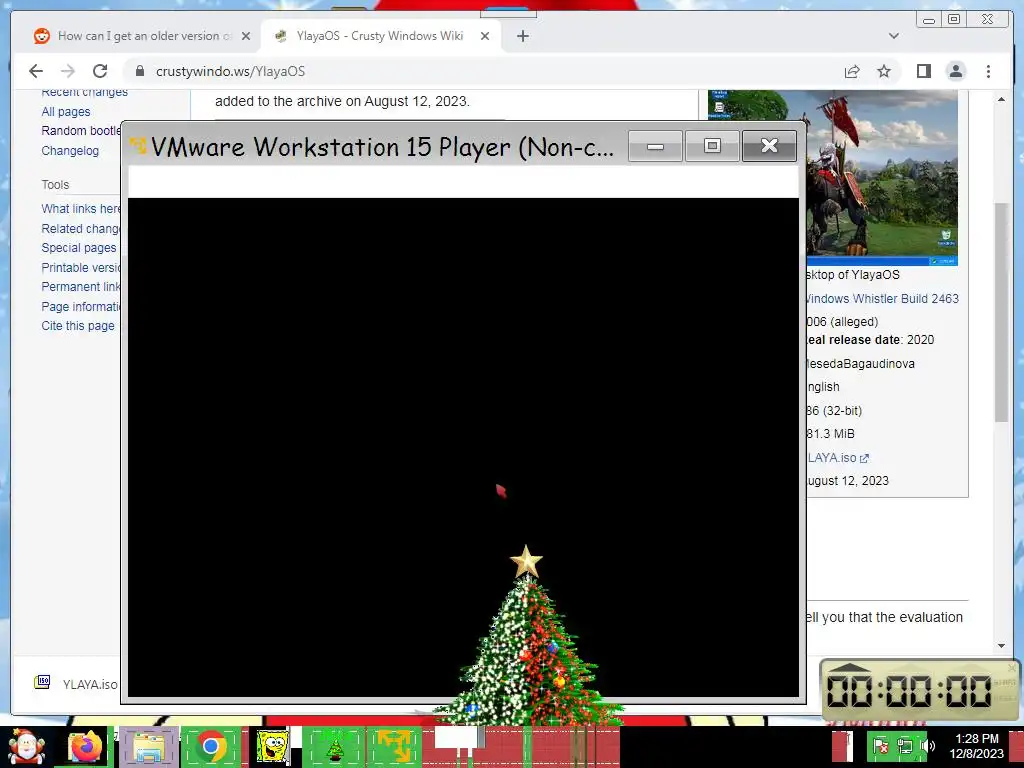Go back in Chrome

pyautogui.click(x=36, y=71)
